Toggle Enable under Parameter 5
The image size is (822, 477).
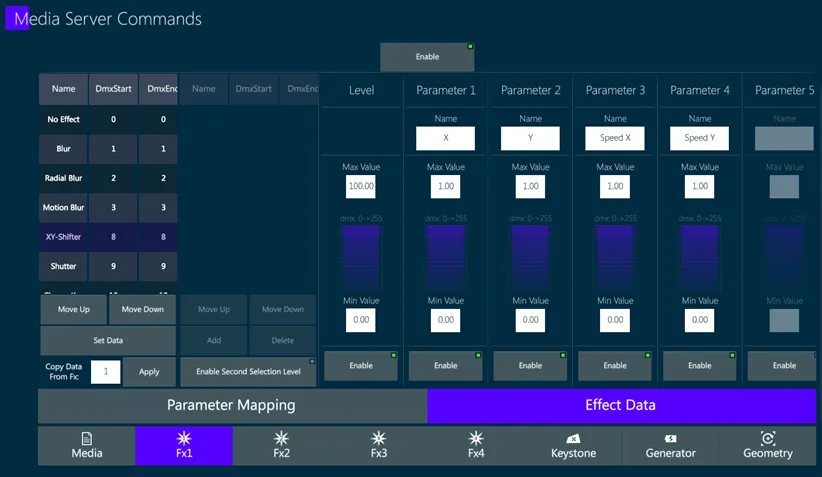784,365
